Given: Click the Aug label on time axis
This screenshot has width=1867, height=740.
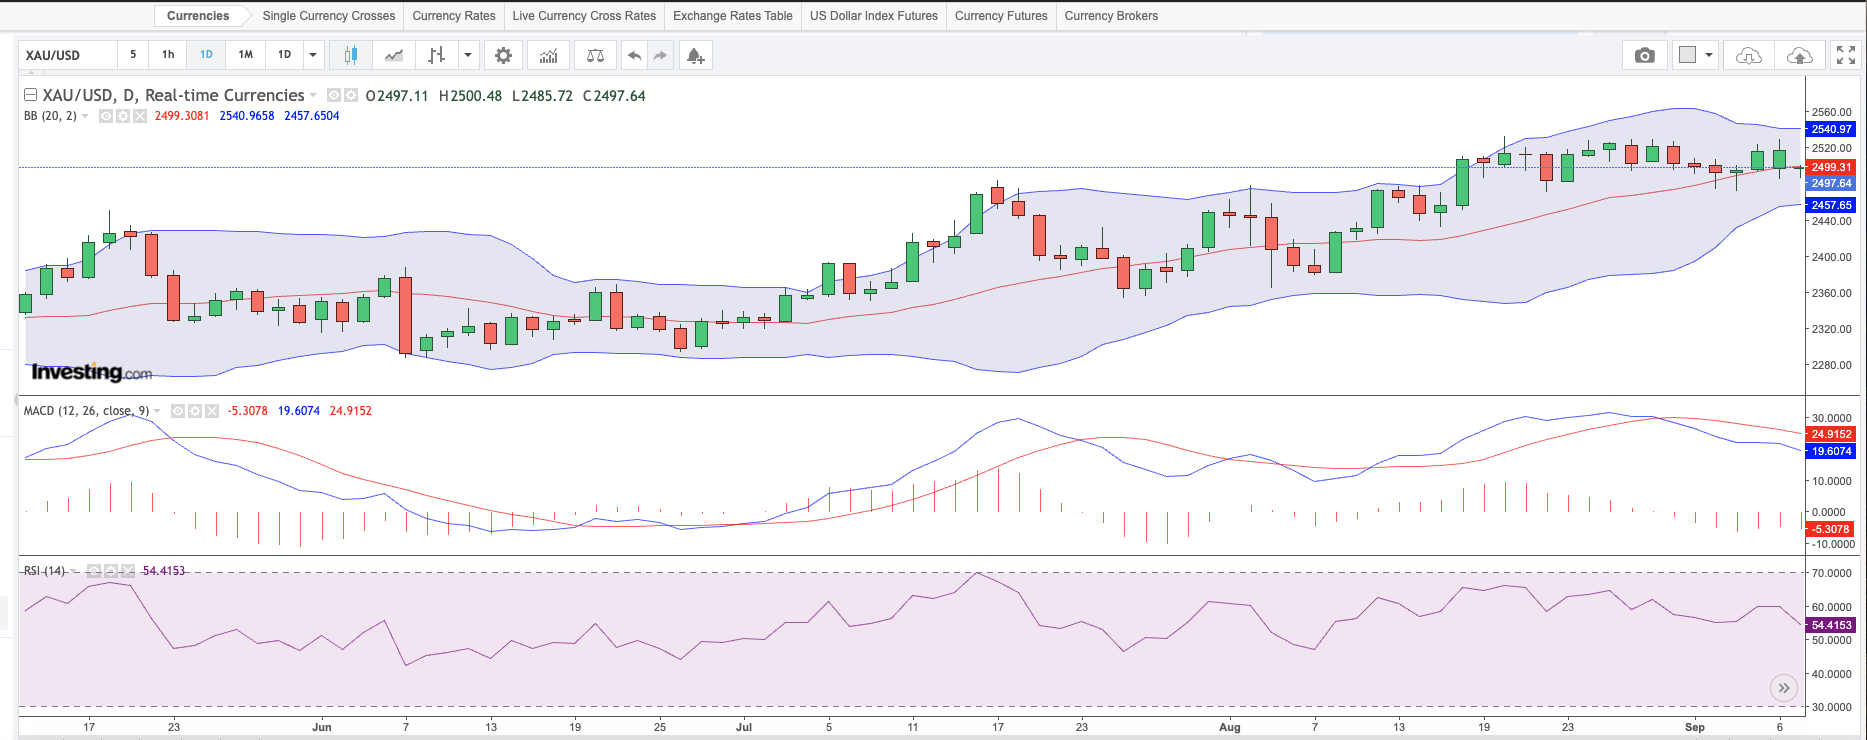Looking at the screenshot, I should click(1230, 727).
